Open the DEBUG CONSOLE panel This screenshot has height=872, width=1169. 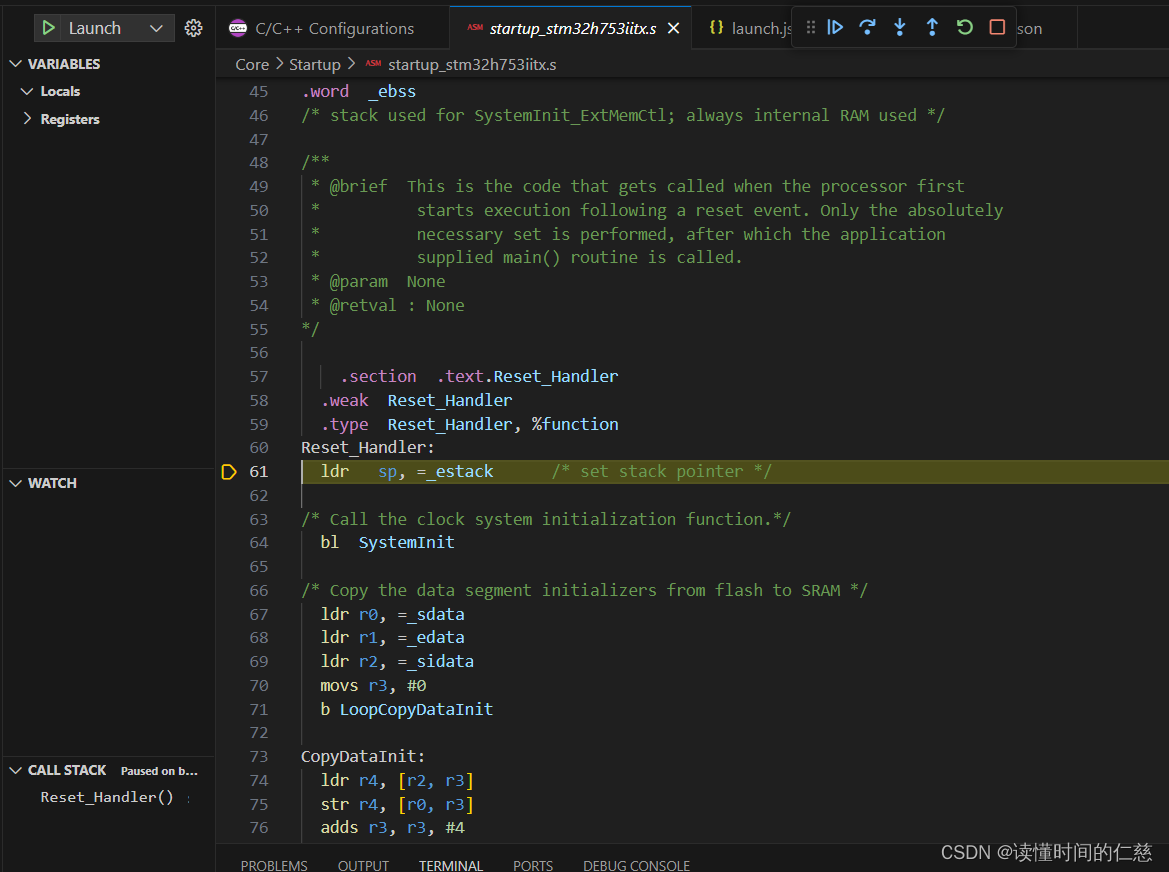tap(636, 864)
